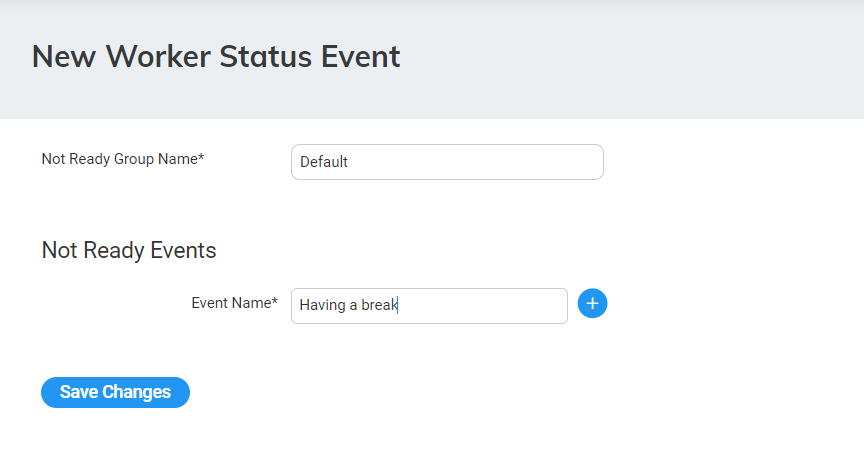The width and height of the screenshot is (864, 453).
Task: Click the 'Not Ready Group Name*' label
Action: point(123,159)
